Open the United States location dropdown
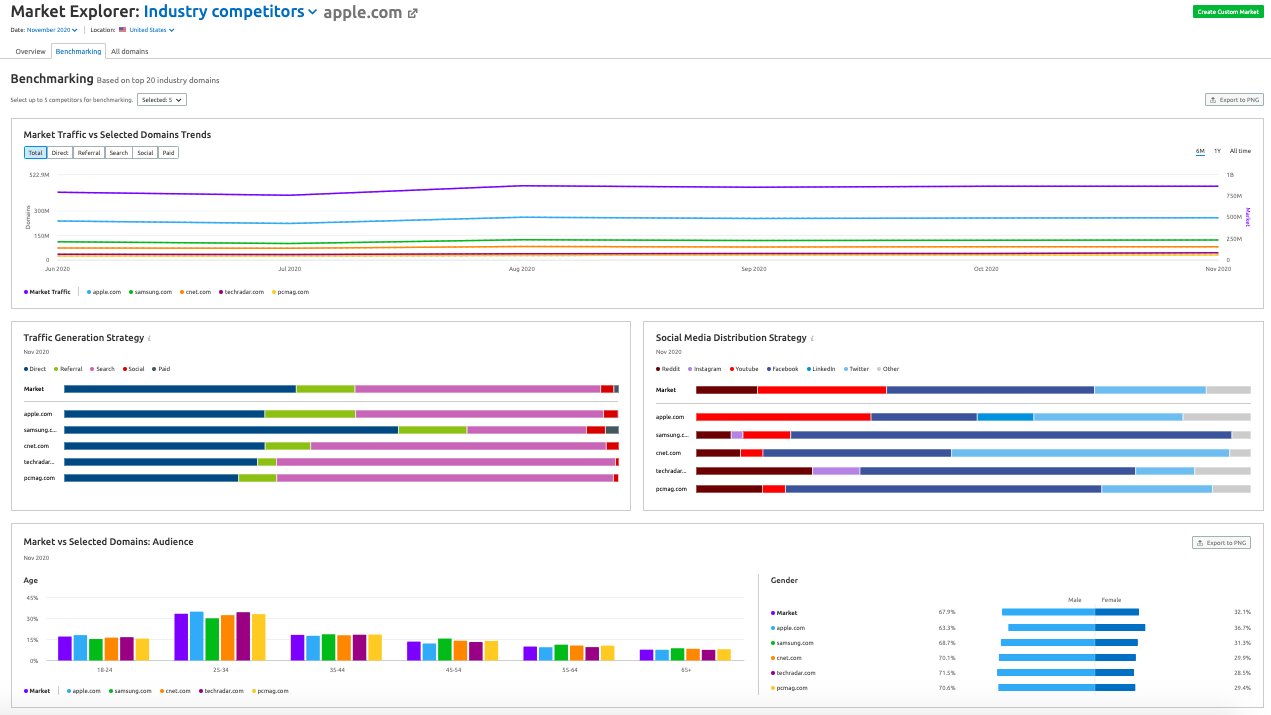Screen dimensions: 1271x715 pos(152,30)
